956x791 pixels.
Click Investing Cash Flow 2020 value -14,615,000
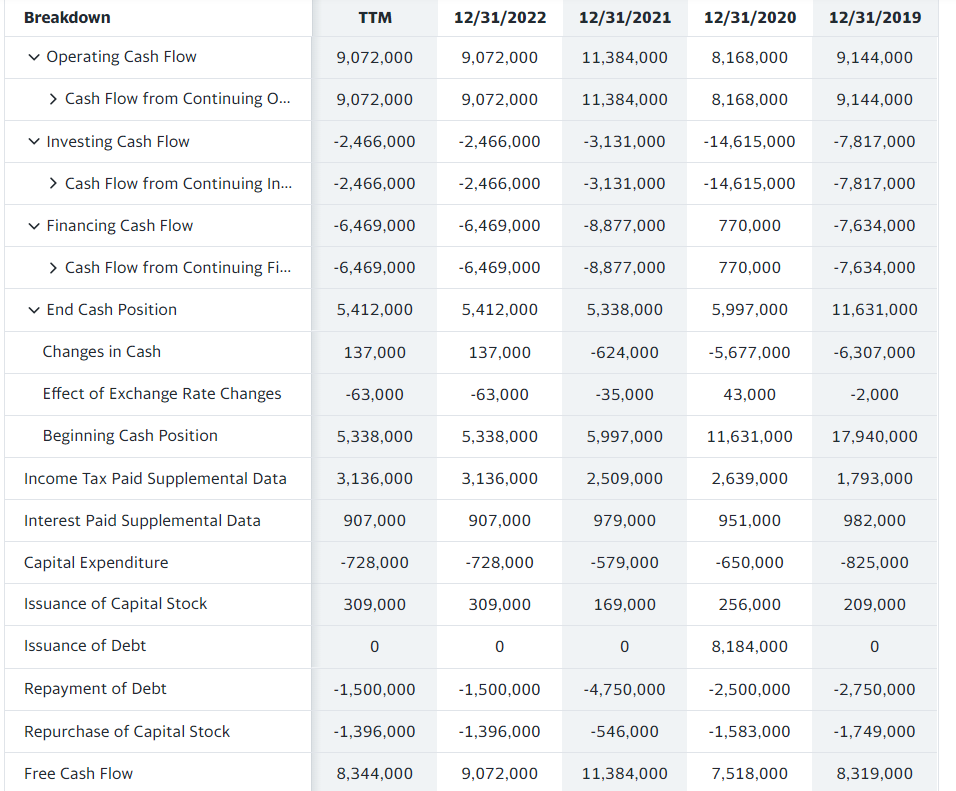click(x=750, y=142)
